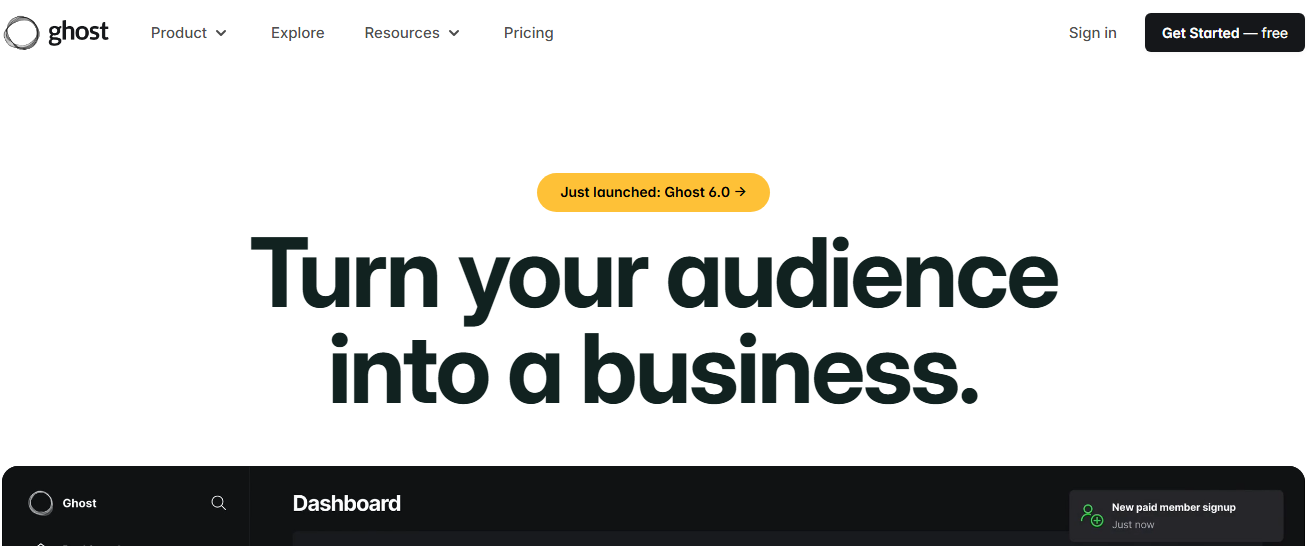Click the Sign in link

tap(1092, 33)
